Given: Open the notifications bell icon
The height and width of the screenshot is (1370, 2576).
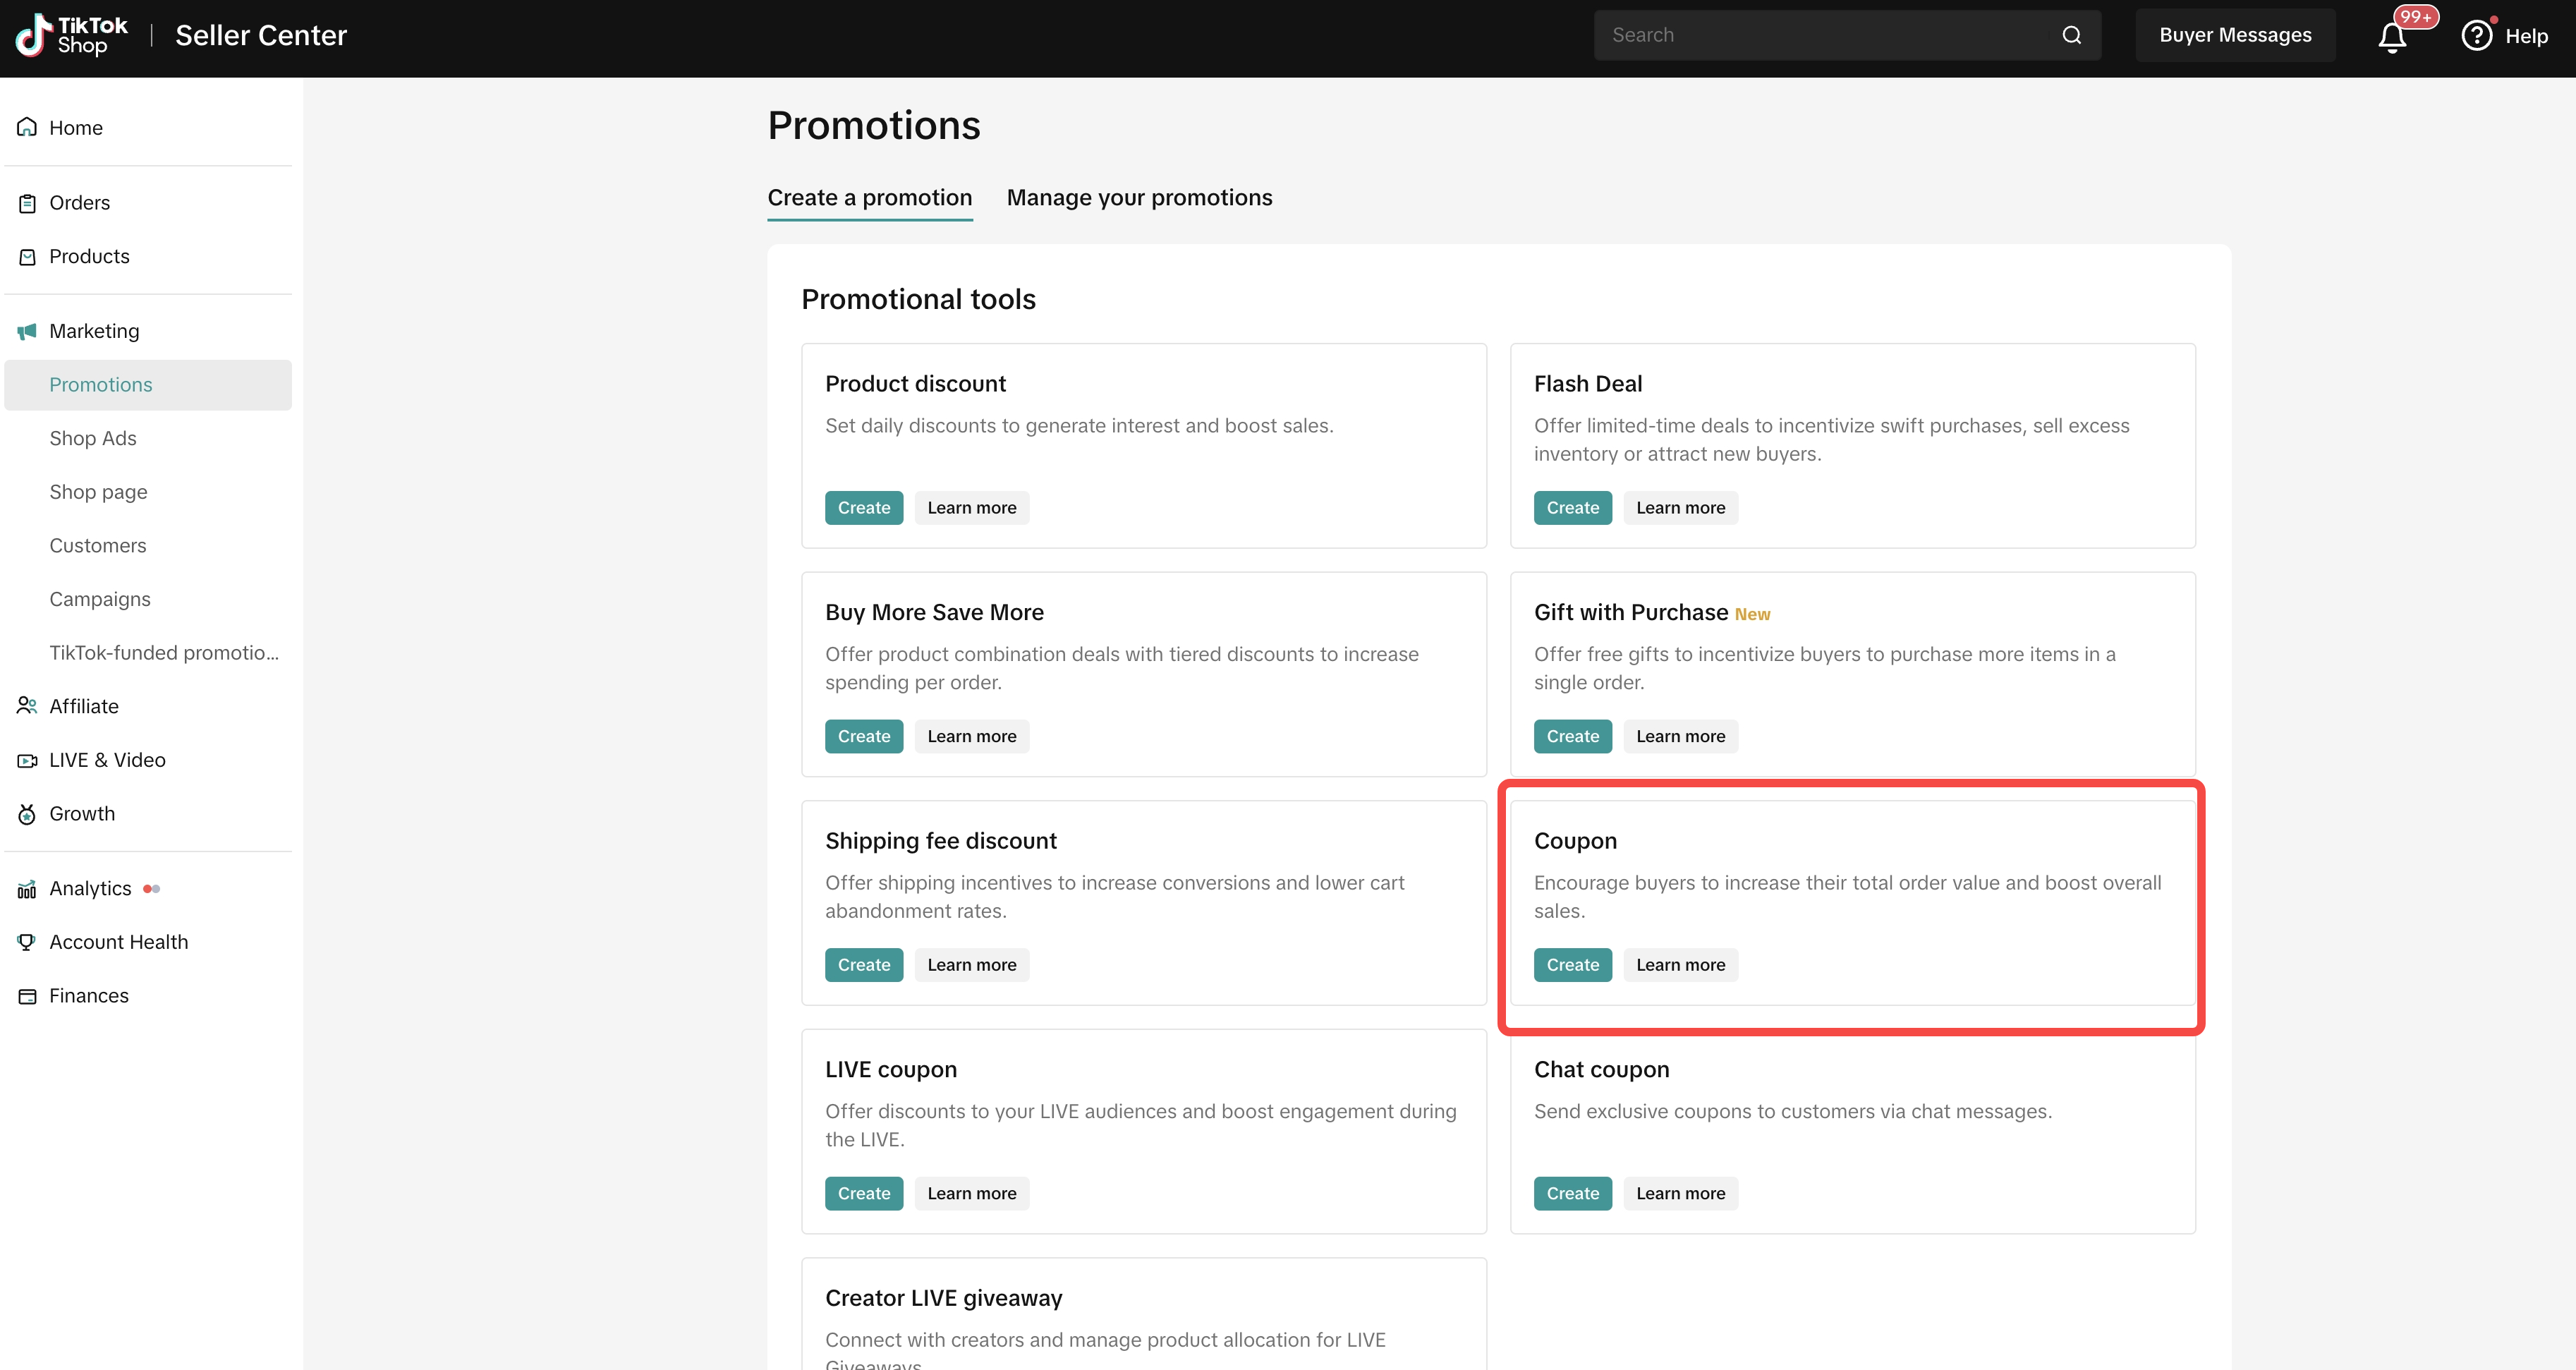Looking at the screenshot, I should tap(2391, 37).
